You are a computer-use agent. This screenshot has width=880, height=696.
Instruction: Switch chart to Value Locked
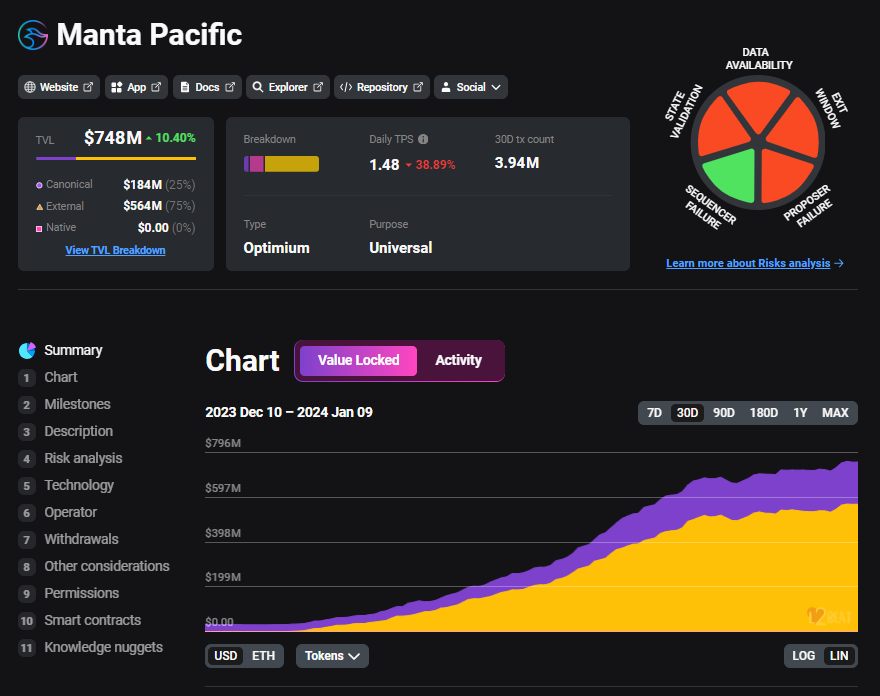tap(359, 360)
